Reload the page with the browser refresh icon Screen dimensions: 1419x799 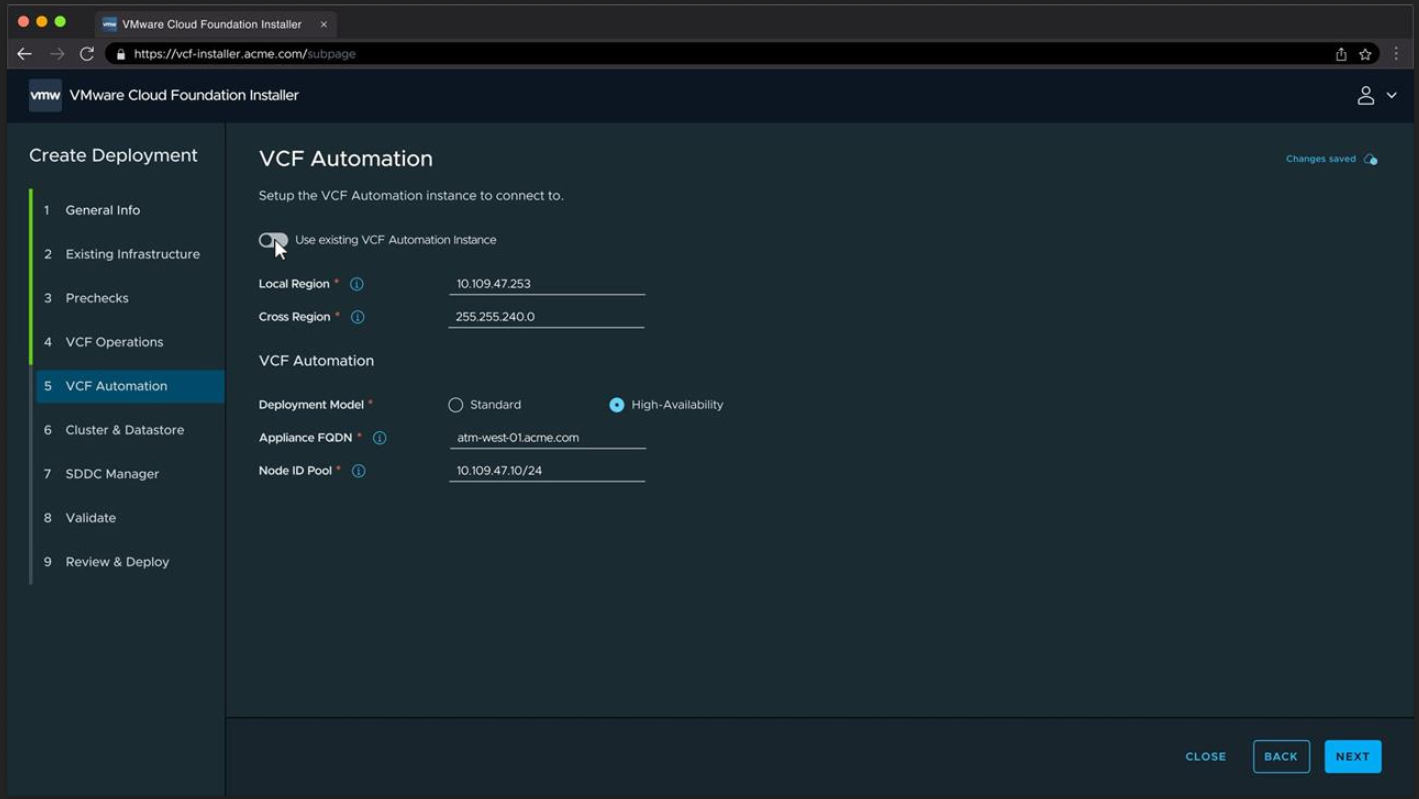coord(87,54)
